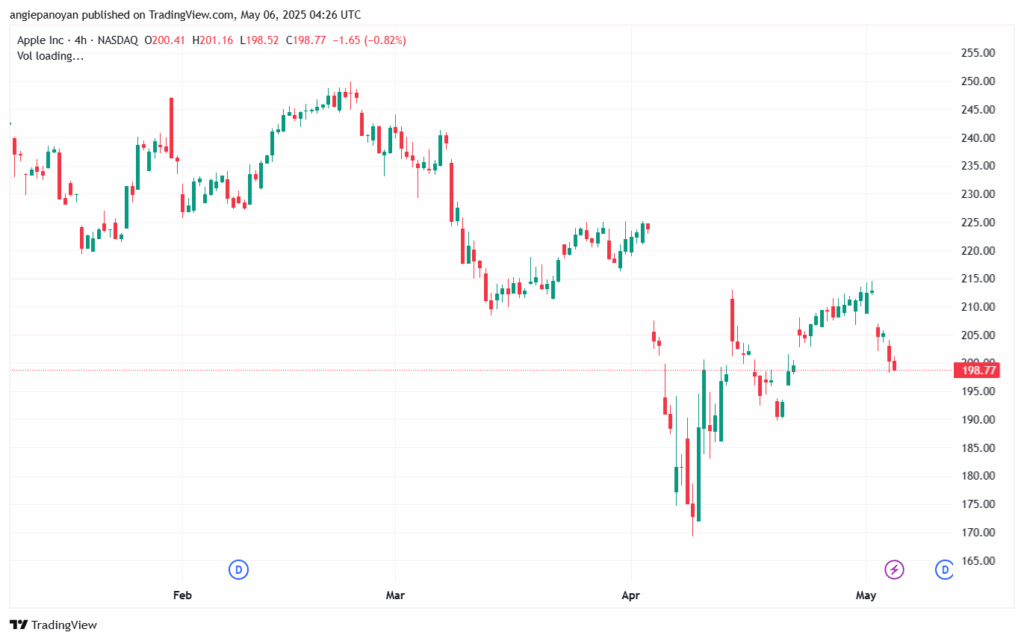Click the −1.65 (−0.82%) change value
Screen dimensions: 1024x641
[x=372, y=40]
